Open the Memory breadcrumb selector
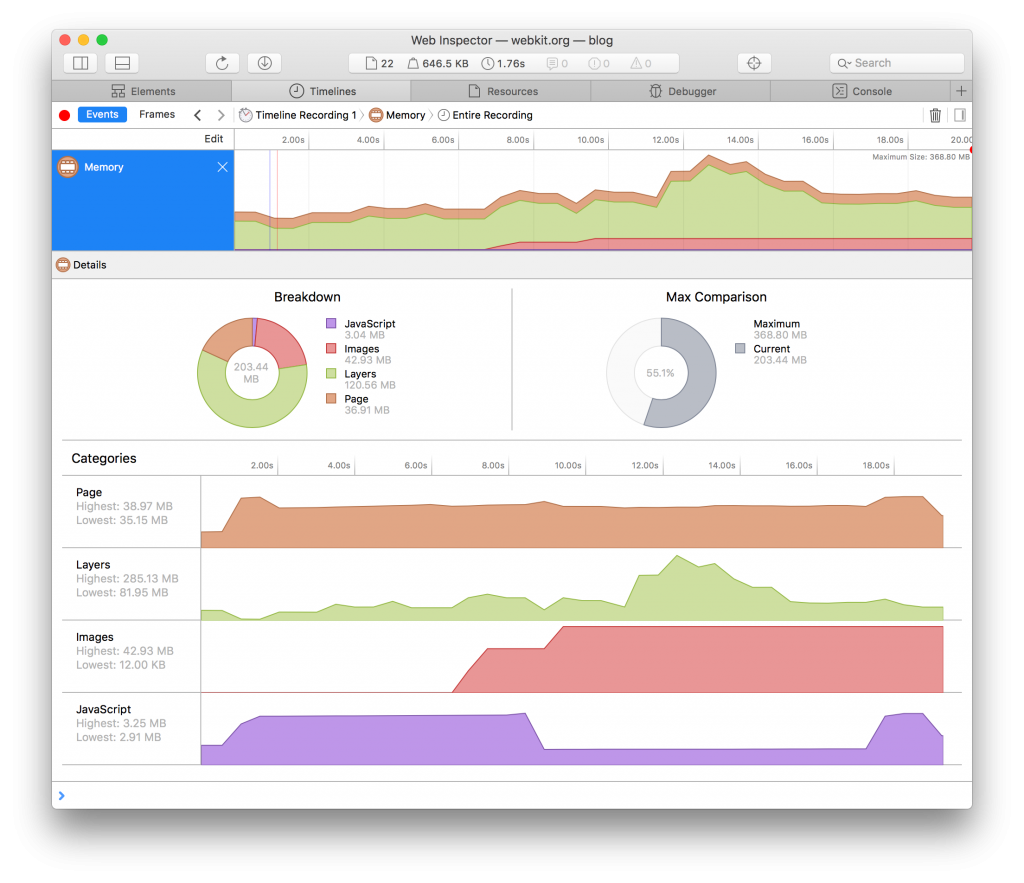 397,115
